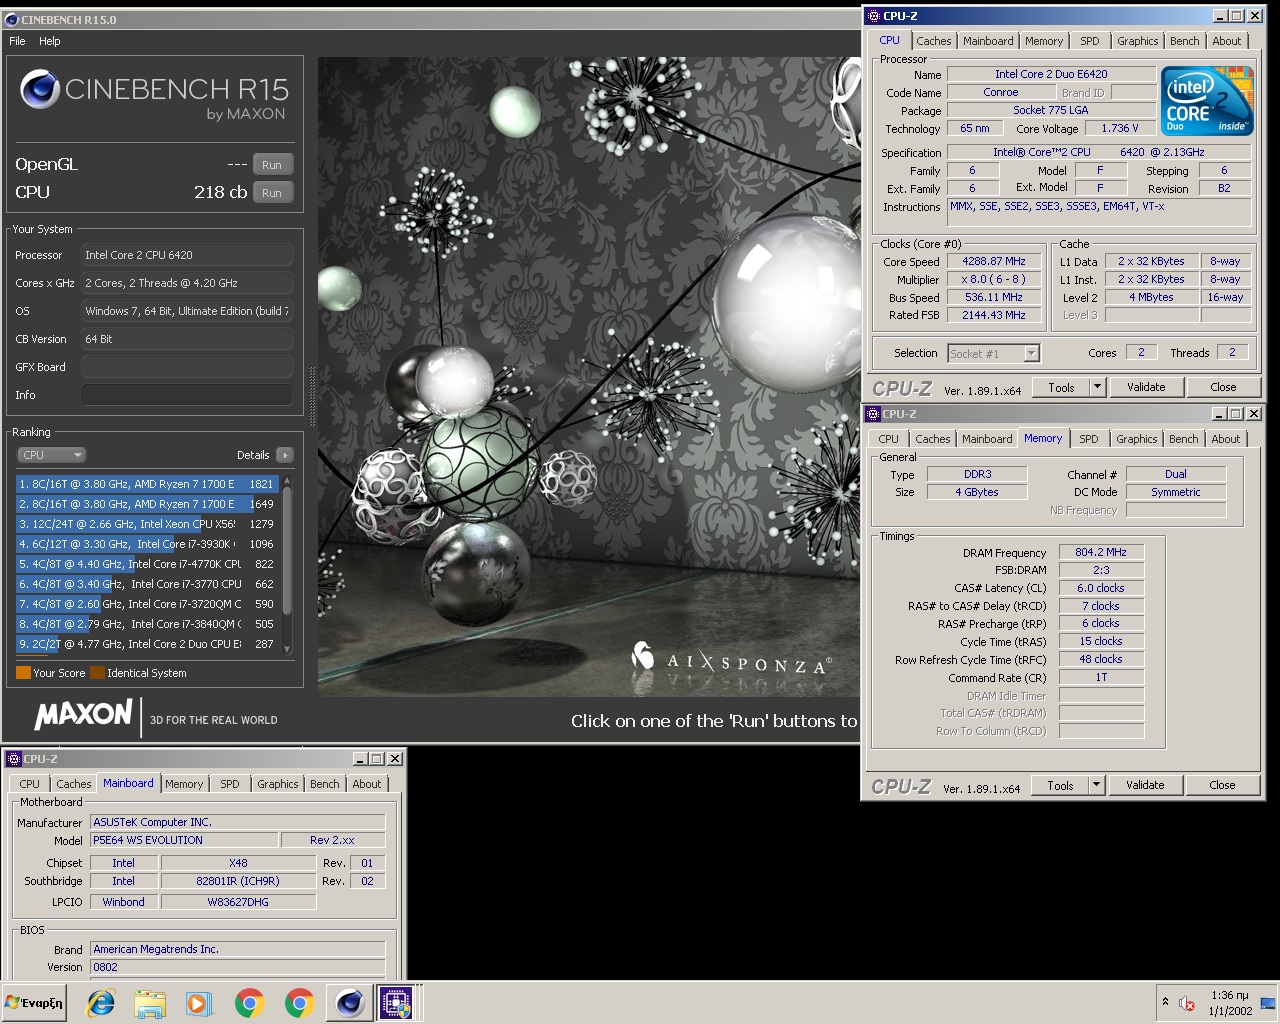Open Tools dropdown arrow in Memory window
1280x1024 pixels.
coord(1096,785)
